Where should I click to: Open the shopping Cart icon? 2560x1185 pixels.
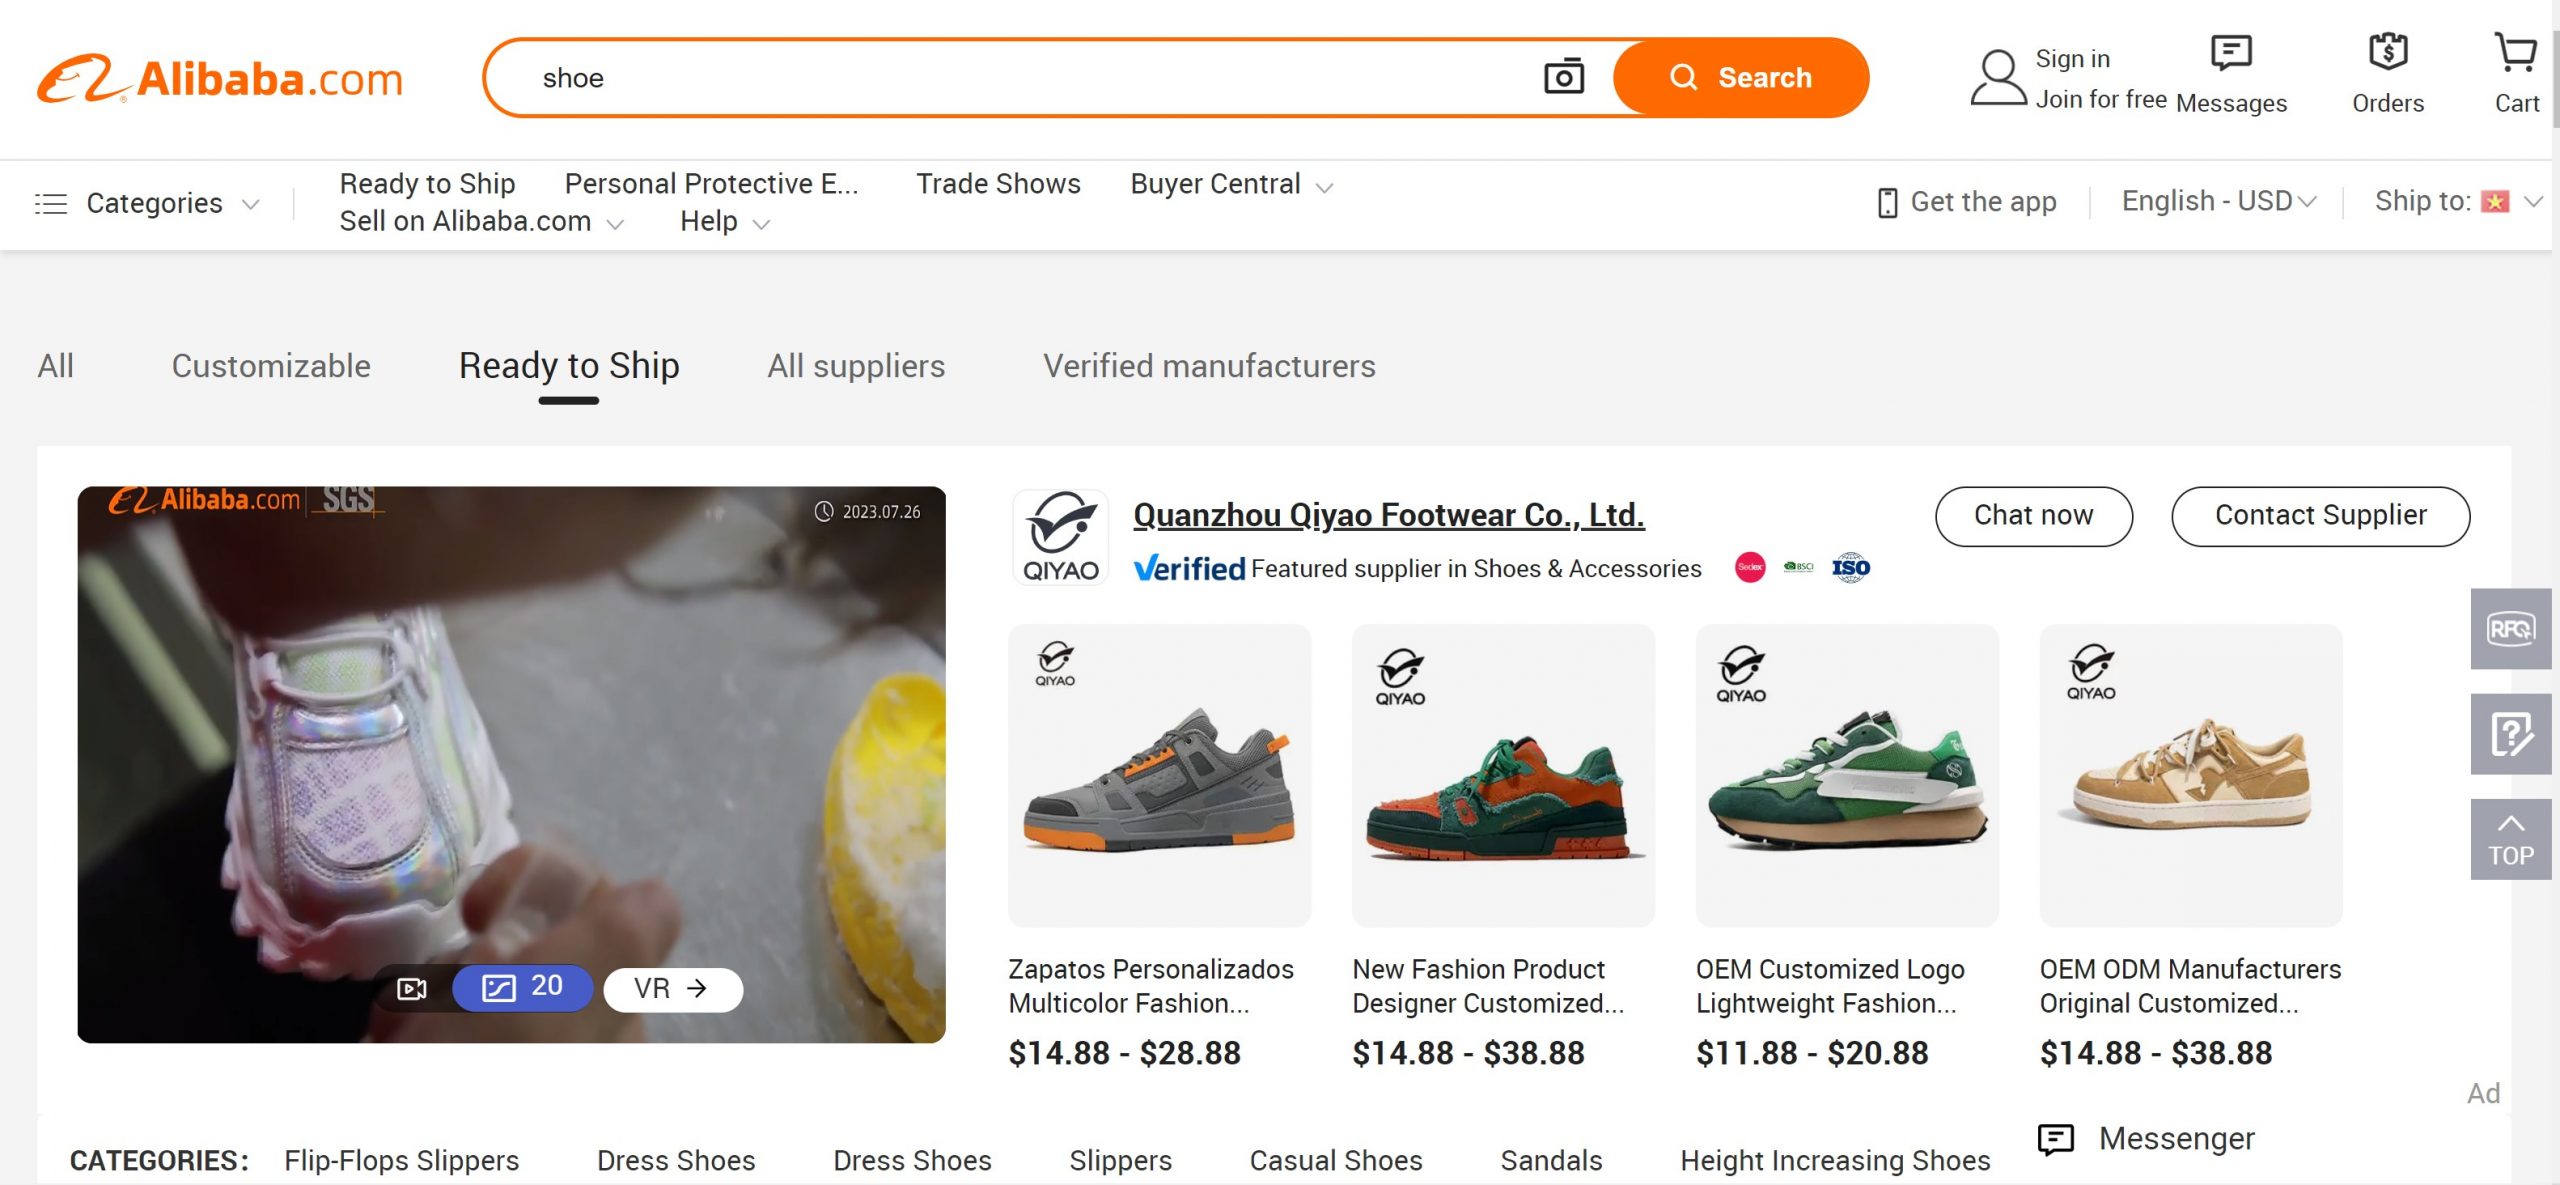pos(2515,55)
